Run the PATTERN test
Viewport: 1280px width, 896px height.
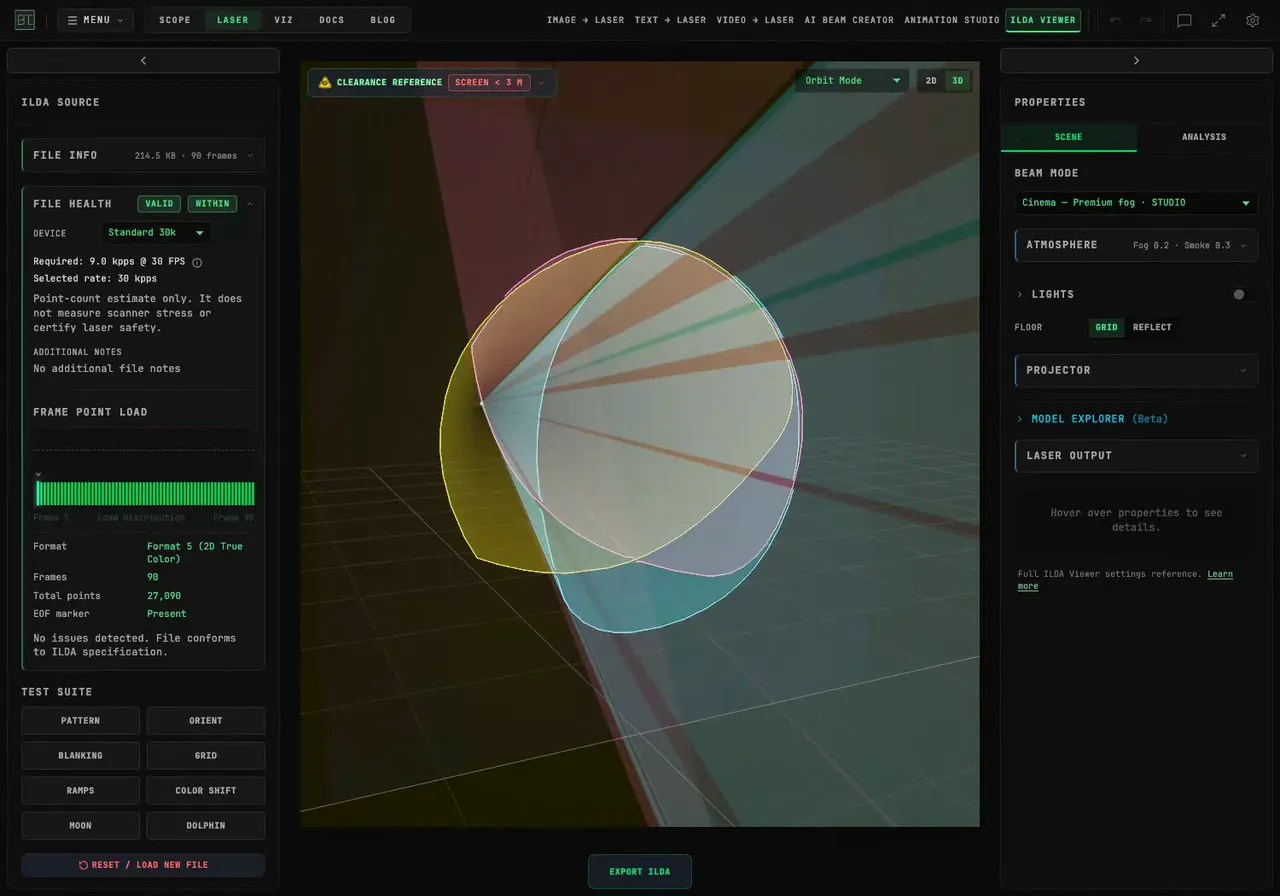[x=80, y=721]
